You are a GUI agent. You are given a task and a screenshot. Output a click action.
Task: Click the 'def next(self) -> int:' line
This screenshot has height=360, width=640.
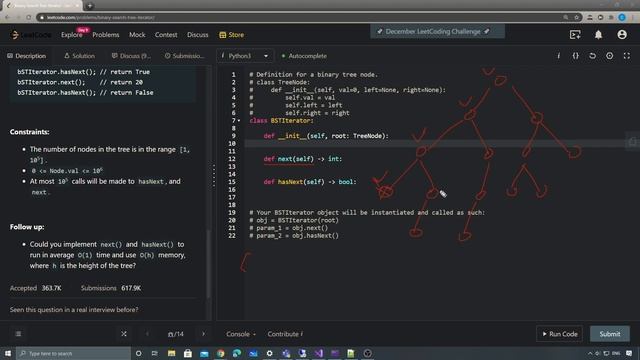pyautogui.click(x=303, y=159)
